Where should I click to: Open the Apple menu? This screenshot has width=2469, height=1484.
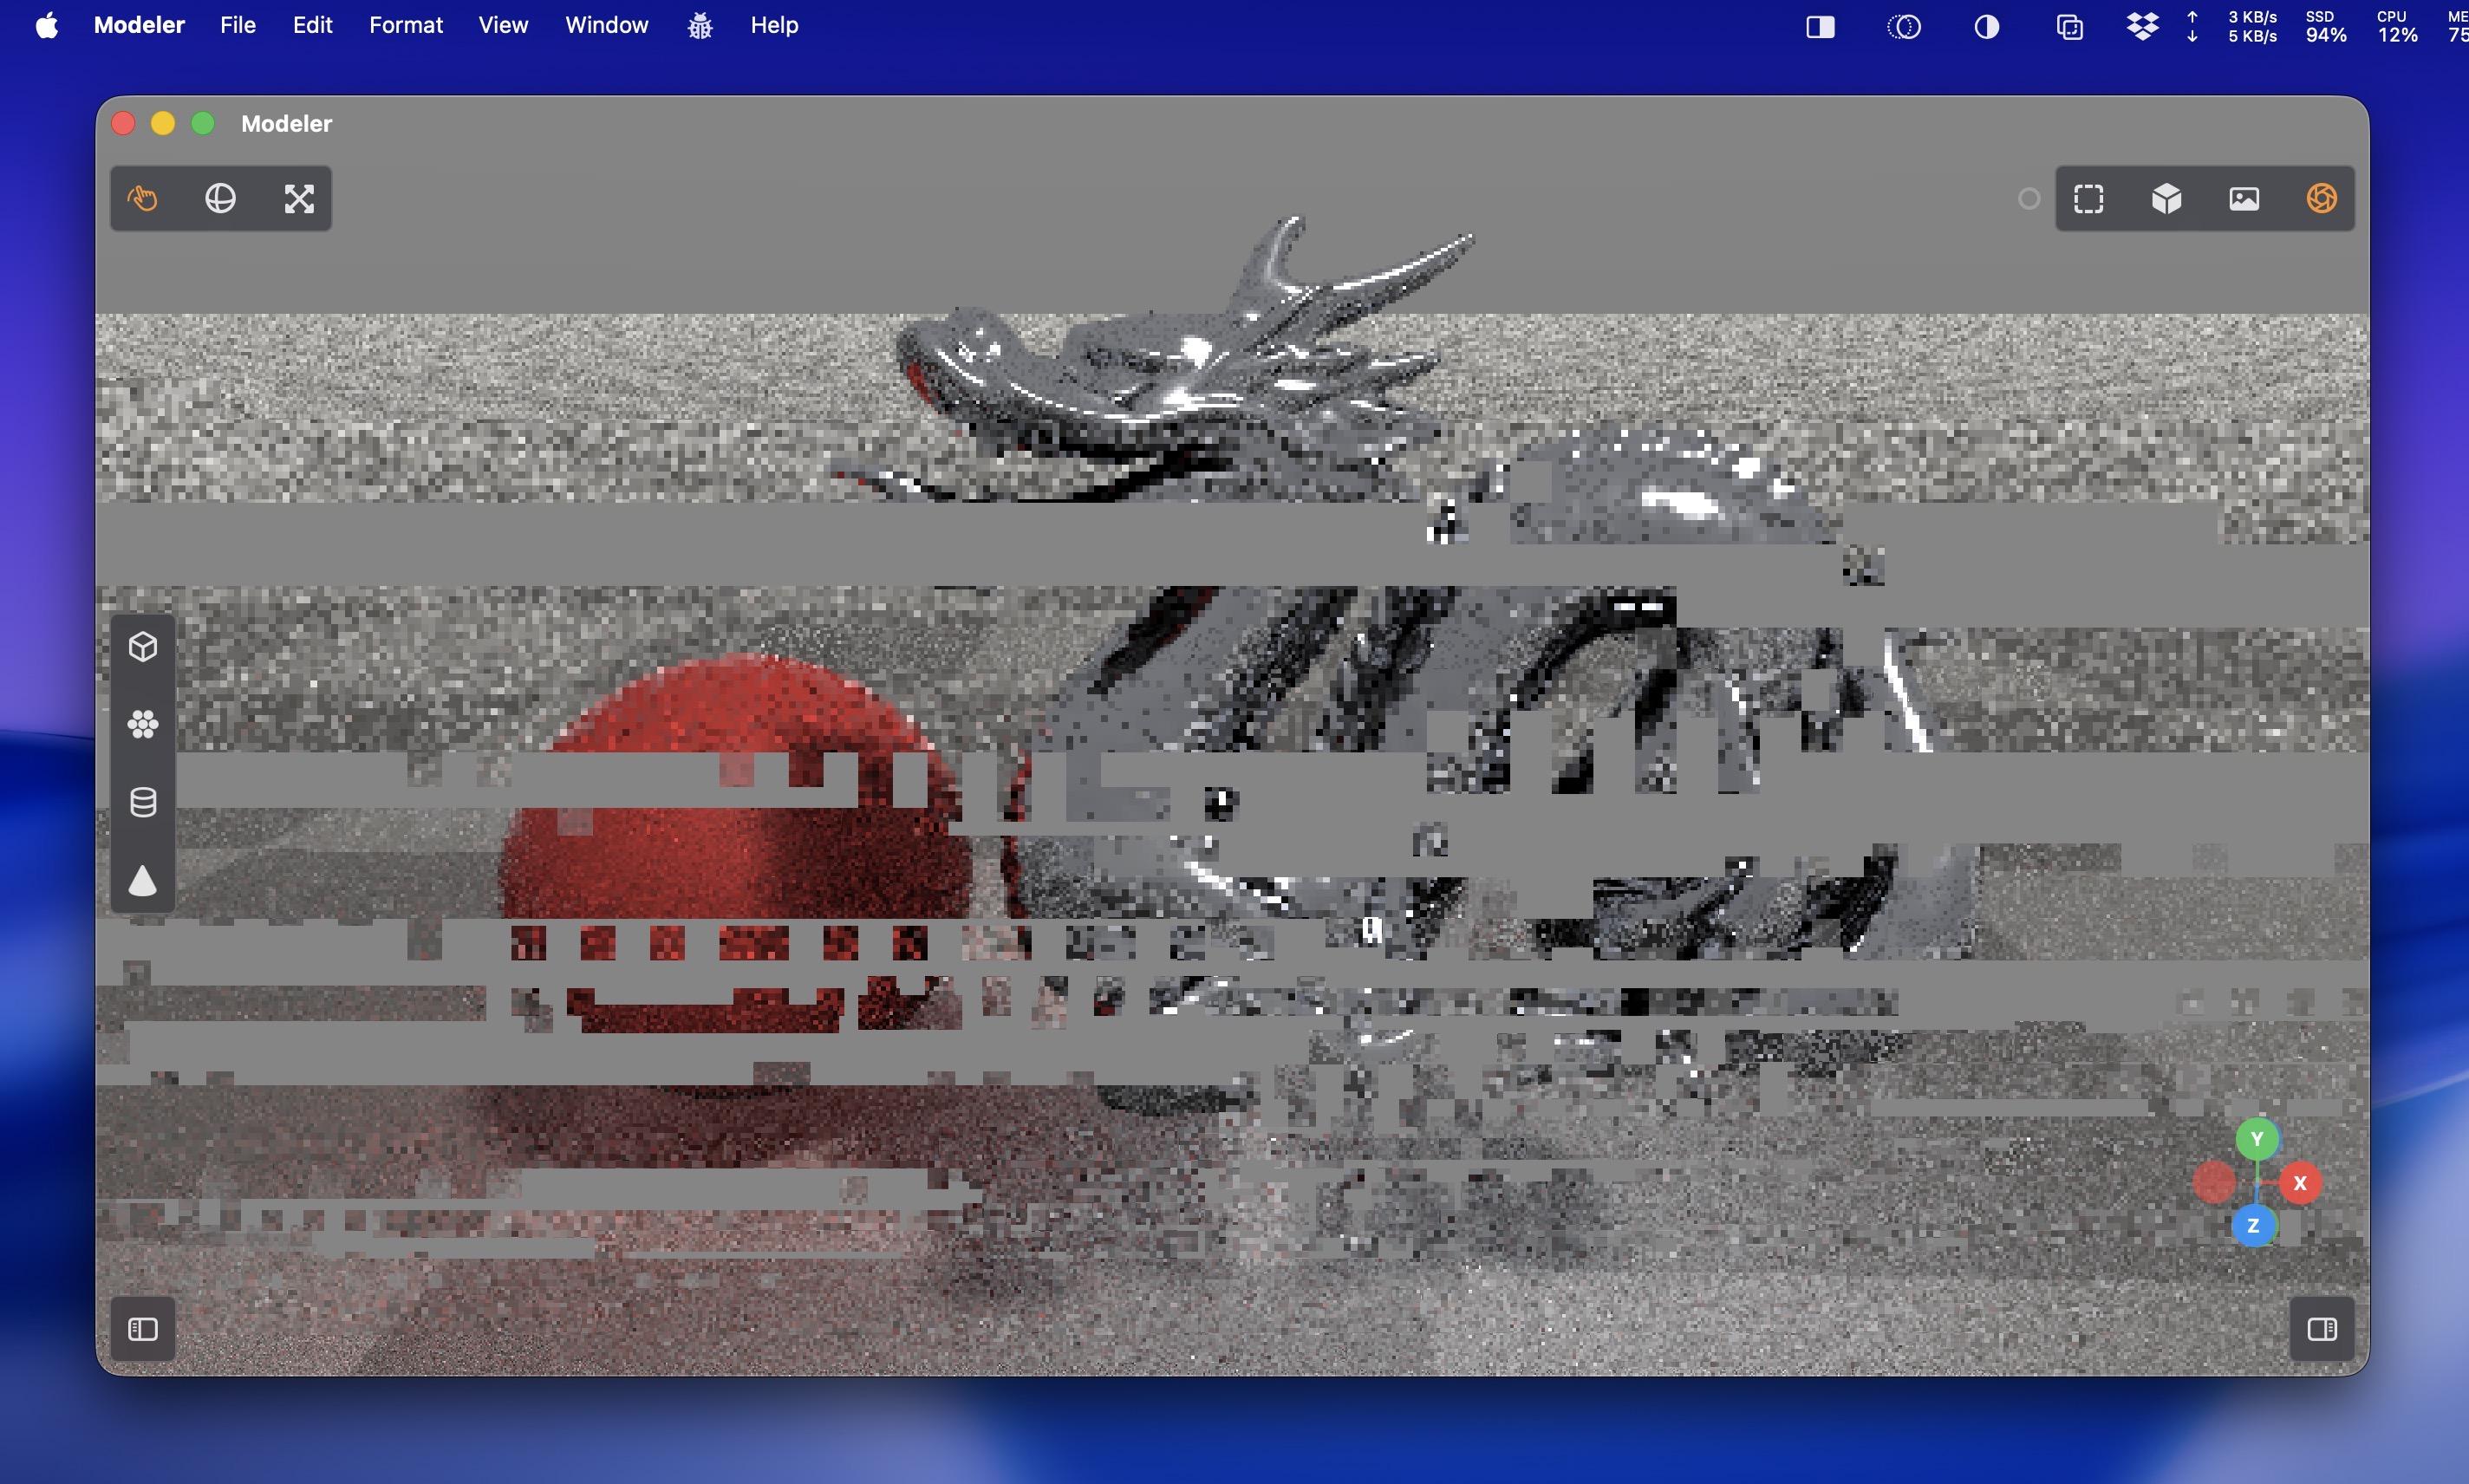47,25
